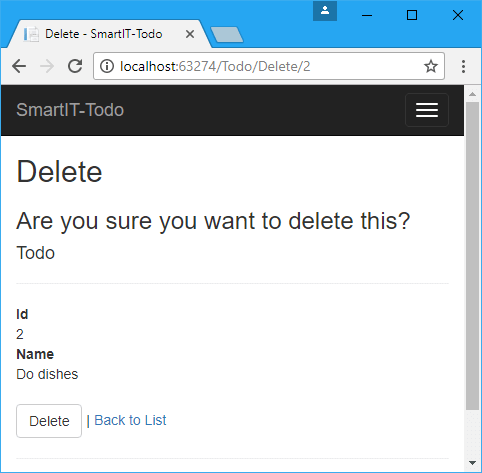This screenshot has height=473, width=482.
Task: Minimize the browser window
Action: tap(367, 15)
